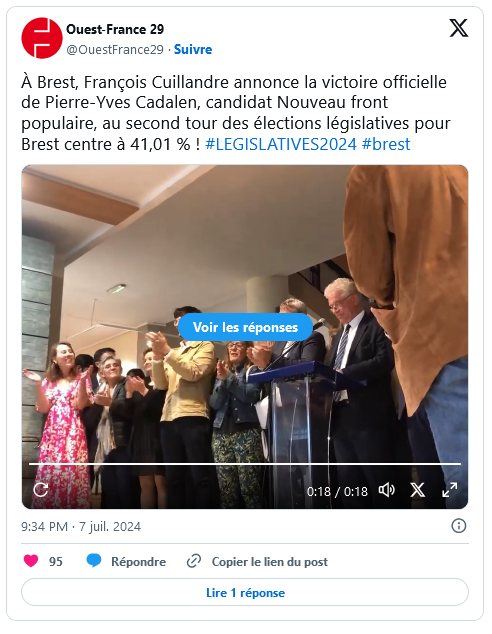492x634 pixels.
Task: Open the Ouest-France 29 account name
Action: (x=115, y=29)
